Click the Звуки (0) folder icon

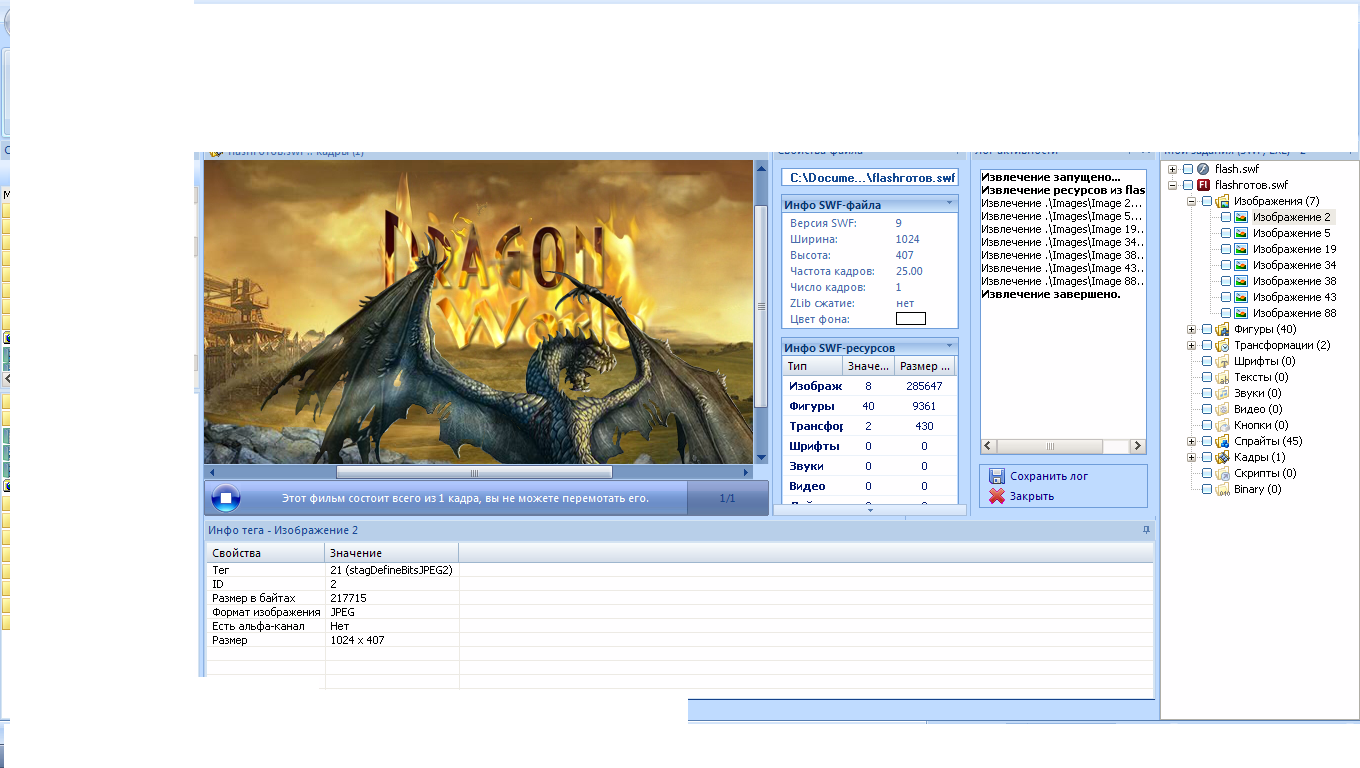tap(1223, 393)
